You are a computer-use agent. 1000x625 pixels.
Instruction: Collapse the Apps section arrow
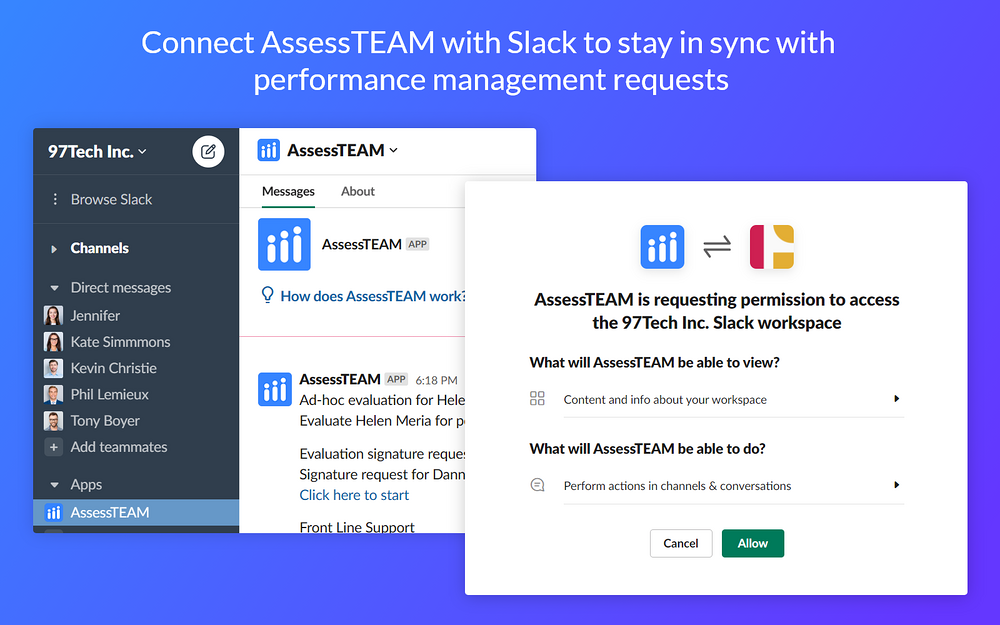click(54, 485)
